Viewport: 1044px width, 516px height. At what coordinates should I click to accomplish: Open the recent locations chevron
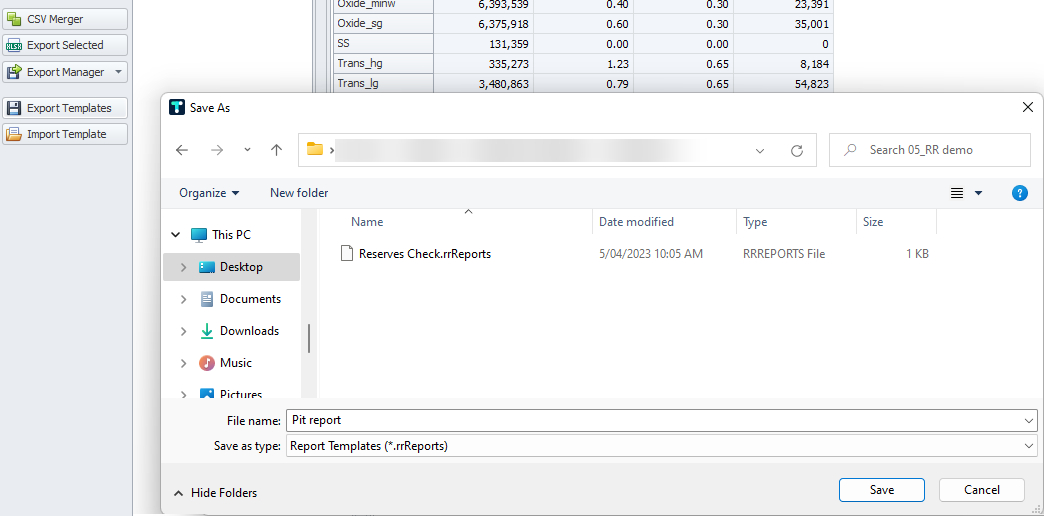click(x=248, y=150)
